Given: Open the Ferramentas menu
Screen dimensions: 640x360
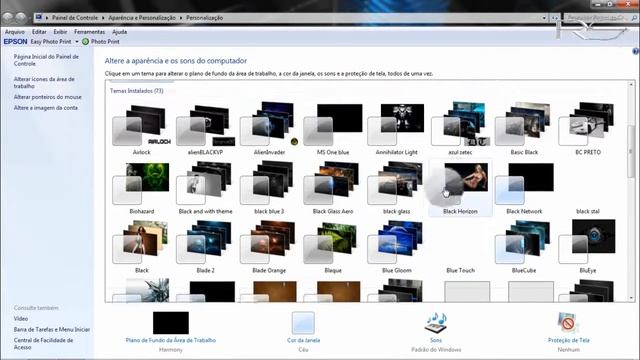Looking at the screenshot, I should 89,32.
